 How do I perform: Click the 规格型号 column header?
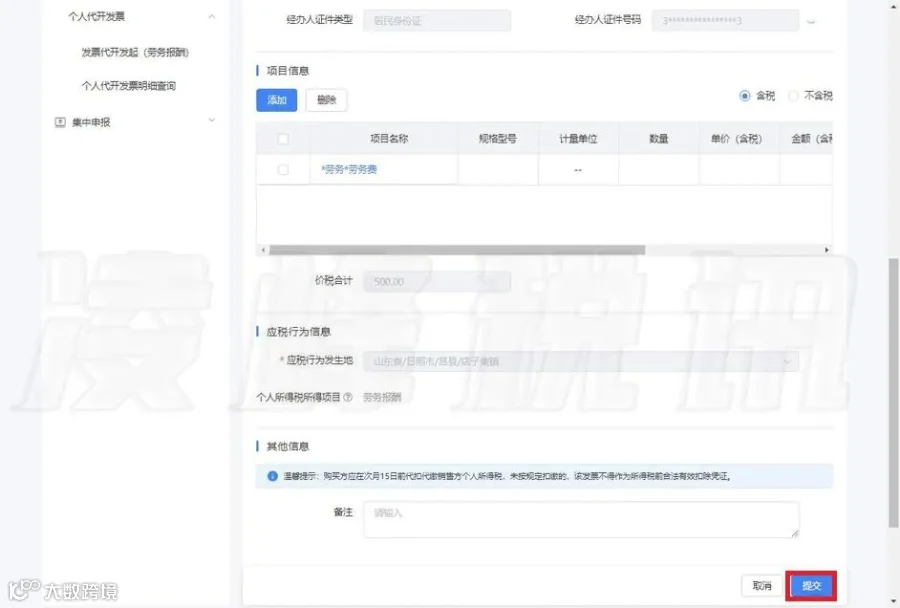pyautogui.click(x=498, y=138)
